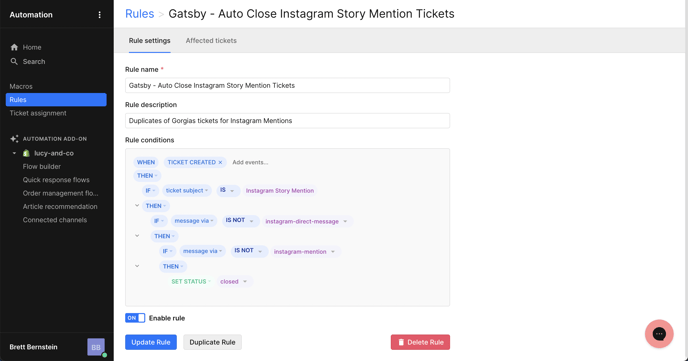Open Quick response flows
This screenshot has height=361, width=688.
click(56, 180)
